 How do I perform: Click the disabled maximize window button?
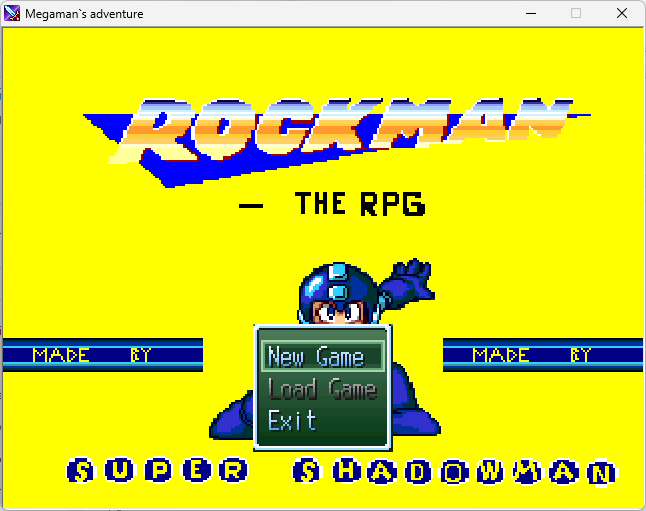[x=576, y=13]
